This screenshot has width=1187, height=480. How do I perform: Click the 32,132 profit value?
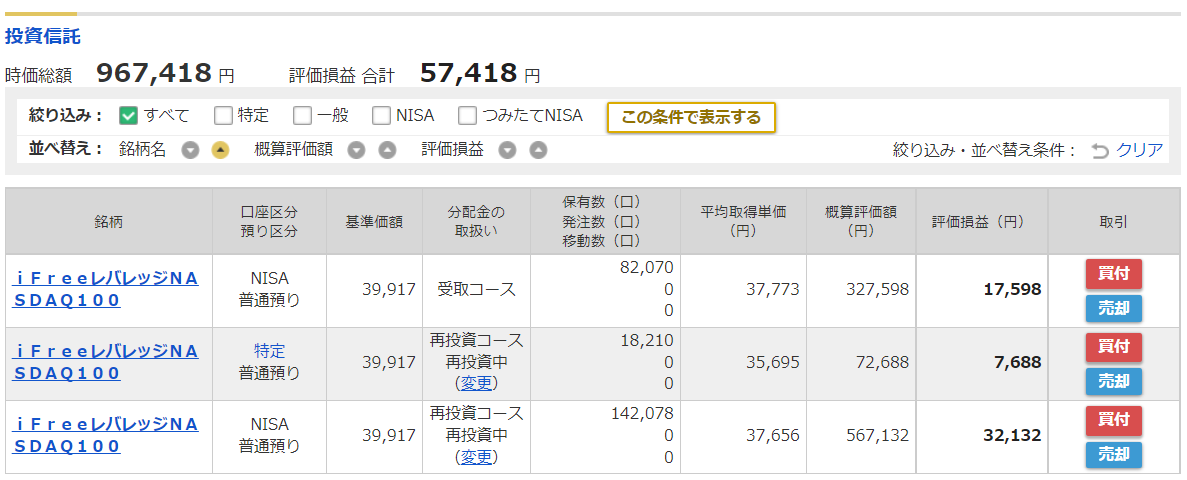[1010, 435]
